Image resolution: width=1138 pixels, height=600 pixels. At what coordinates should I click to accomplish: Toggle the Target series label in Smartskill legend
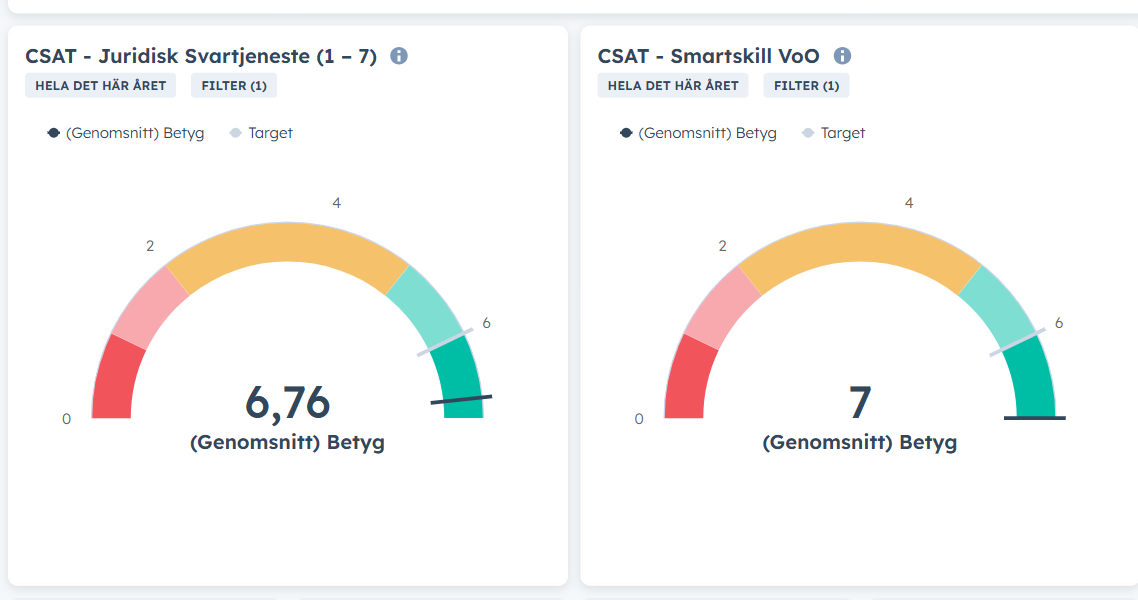(x=843, y=133)
